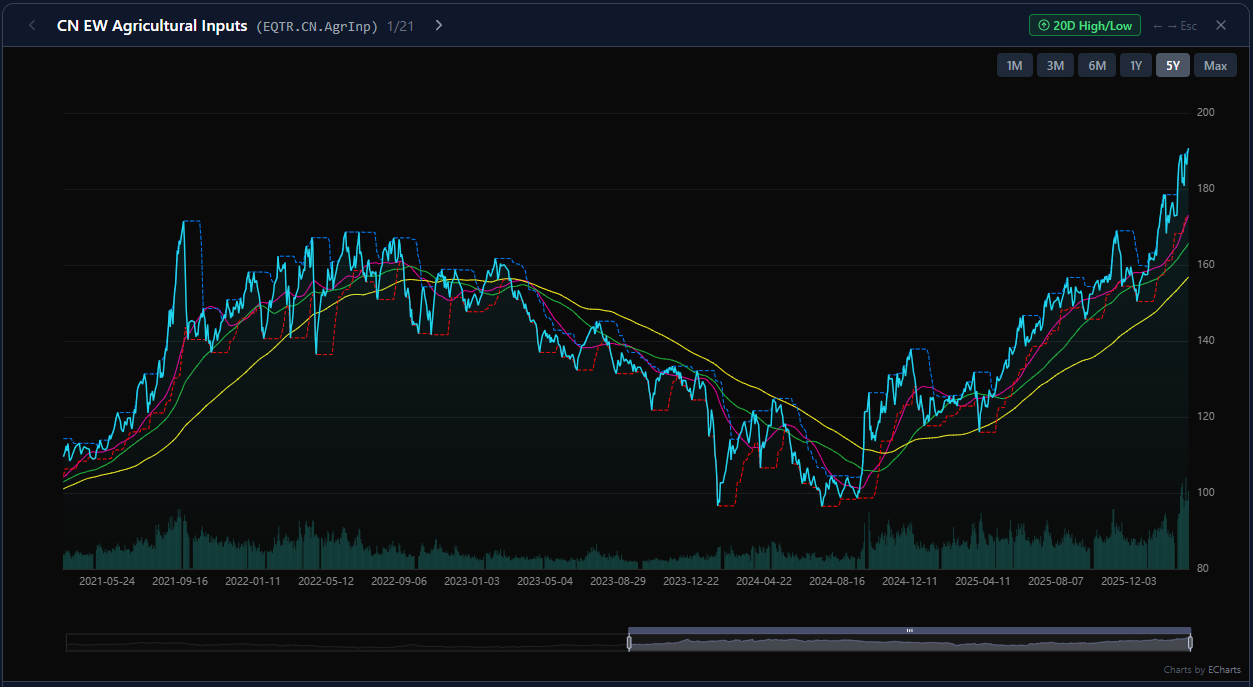This screenshot has height=687, width=1253.
Task: Select the 1M time range
Action: click(1014, 65)
